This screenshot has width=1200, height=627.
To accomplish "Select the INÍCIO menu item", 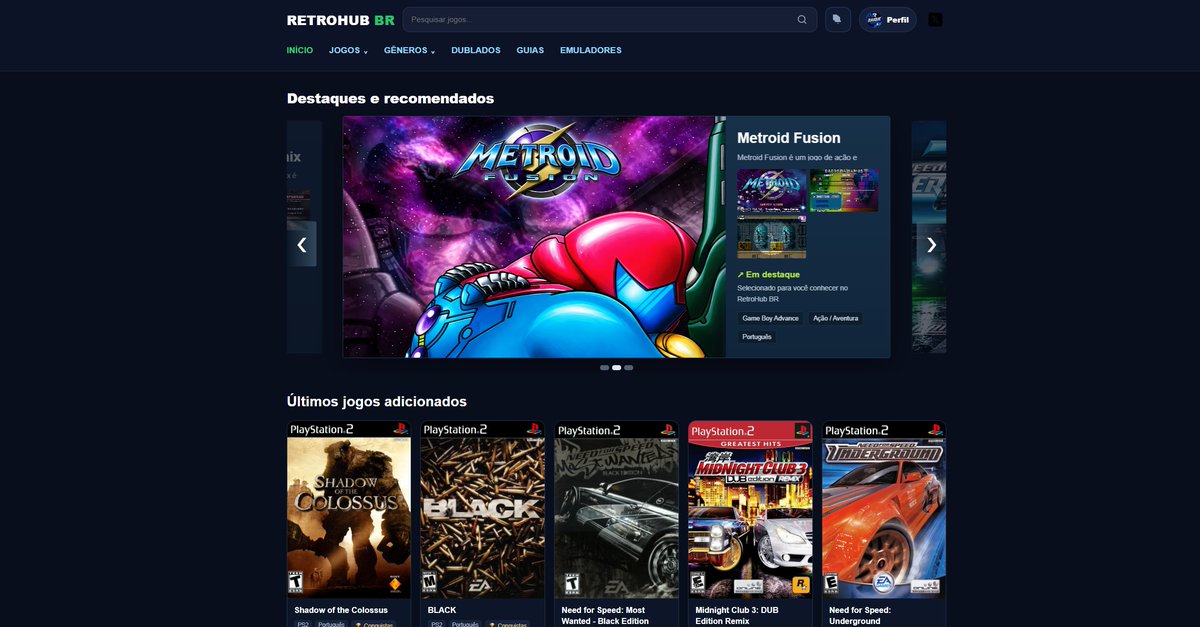I will [x=300, y=50].
